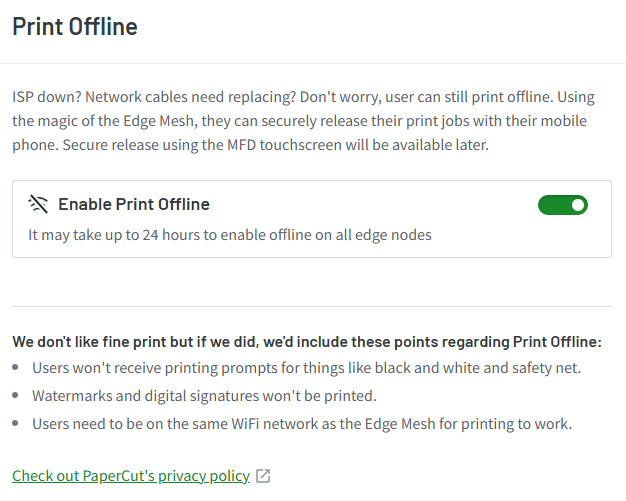Click the "Print Offline" page heading
The height and width of the screenshot is (501, 626).
pyautogui.click(x=75, y=27)
